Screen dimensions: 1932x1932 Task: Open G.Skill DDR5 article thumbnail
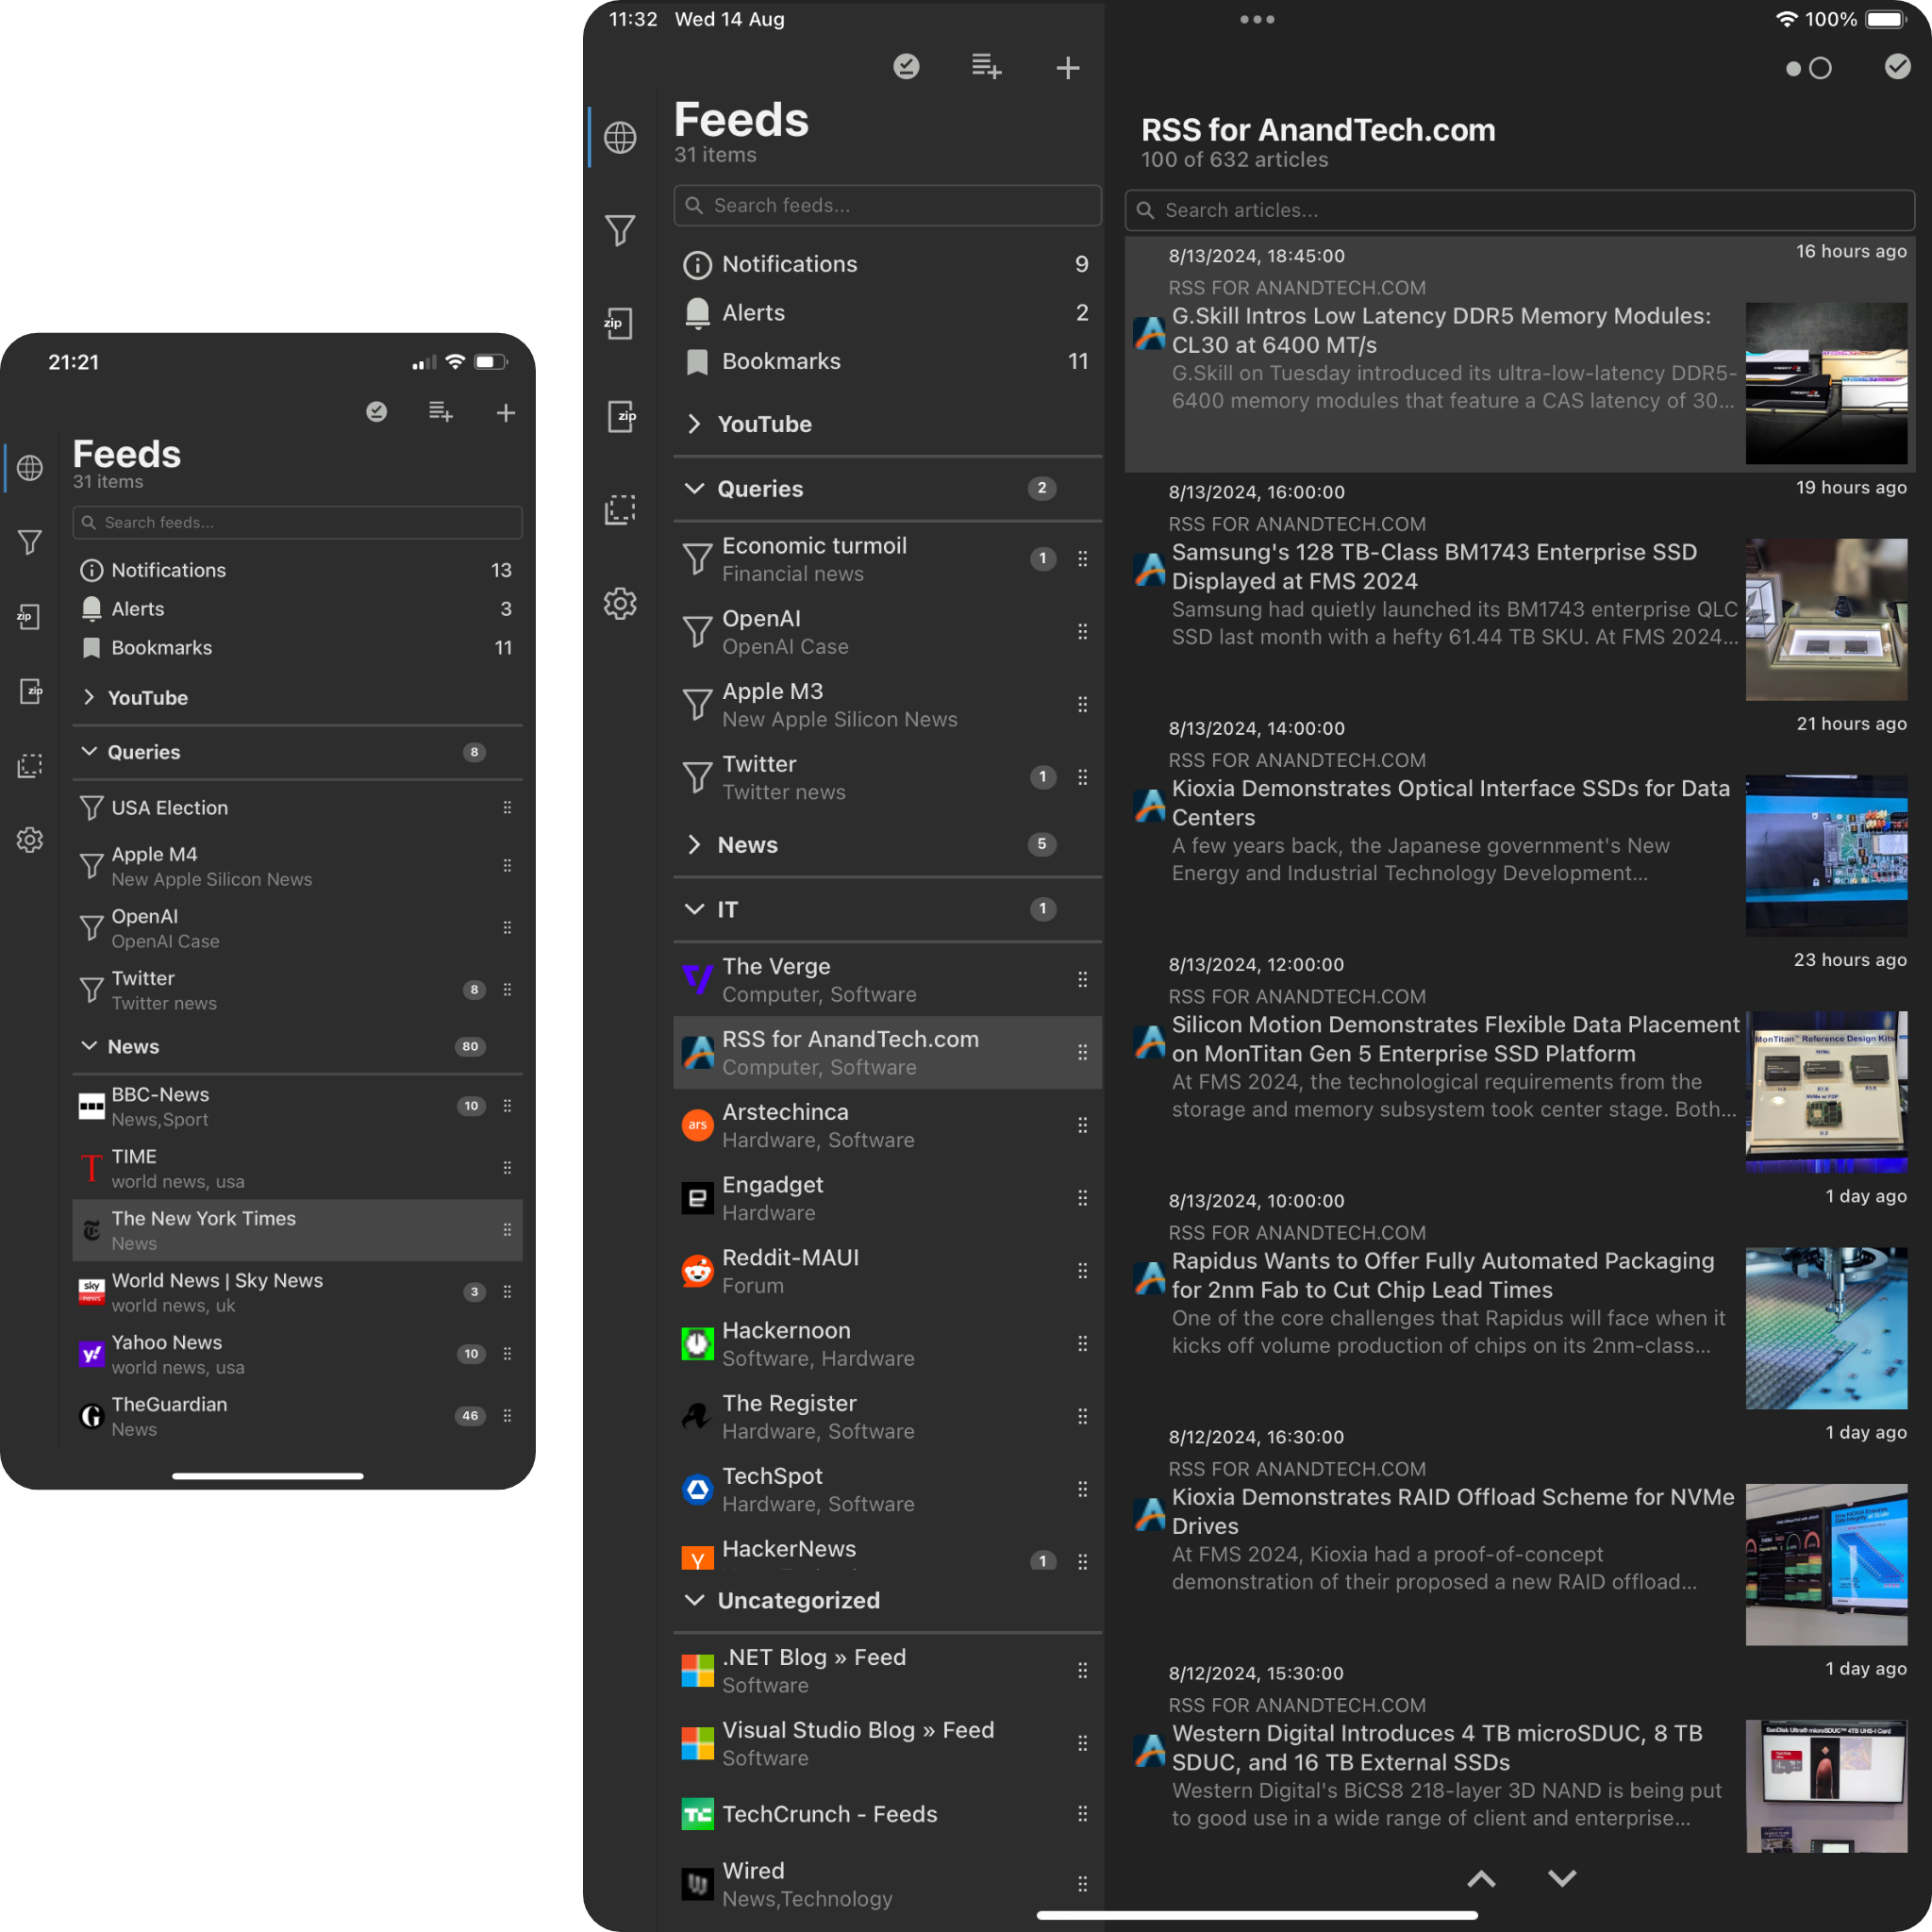click(x=1826, y=383)
